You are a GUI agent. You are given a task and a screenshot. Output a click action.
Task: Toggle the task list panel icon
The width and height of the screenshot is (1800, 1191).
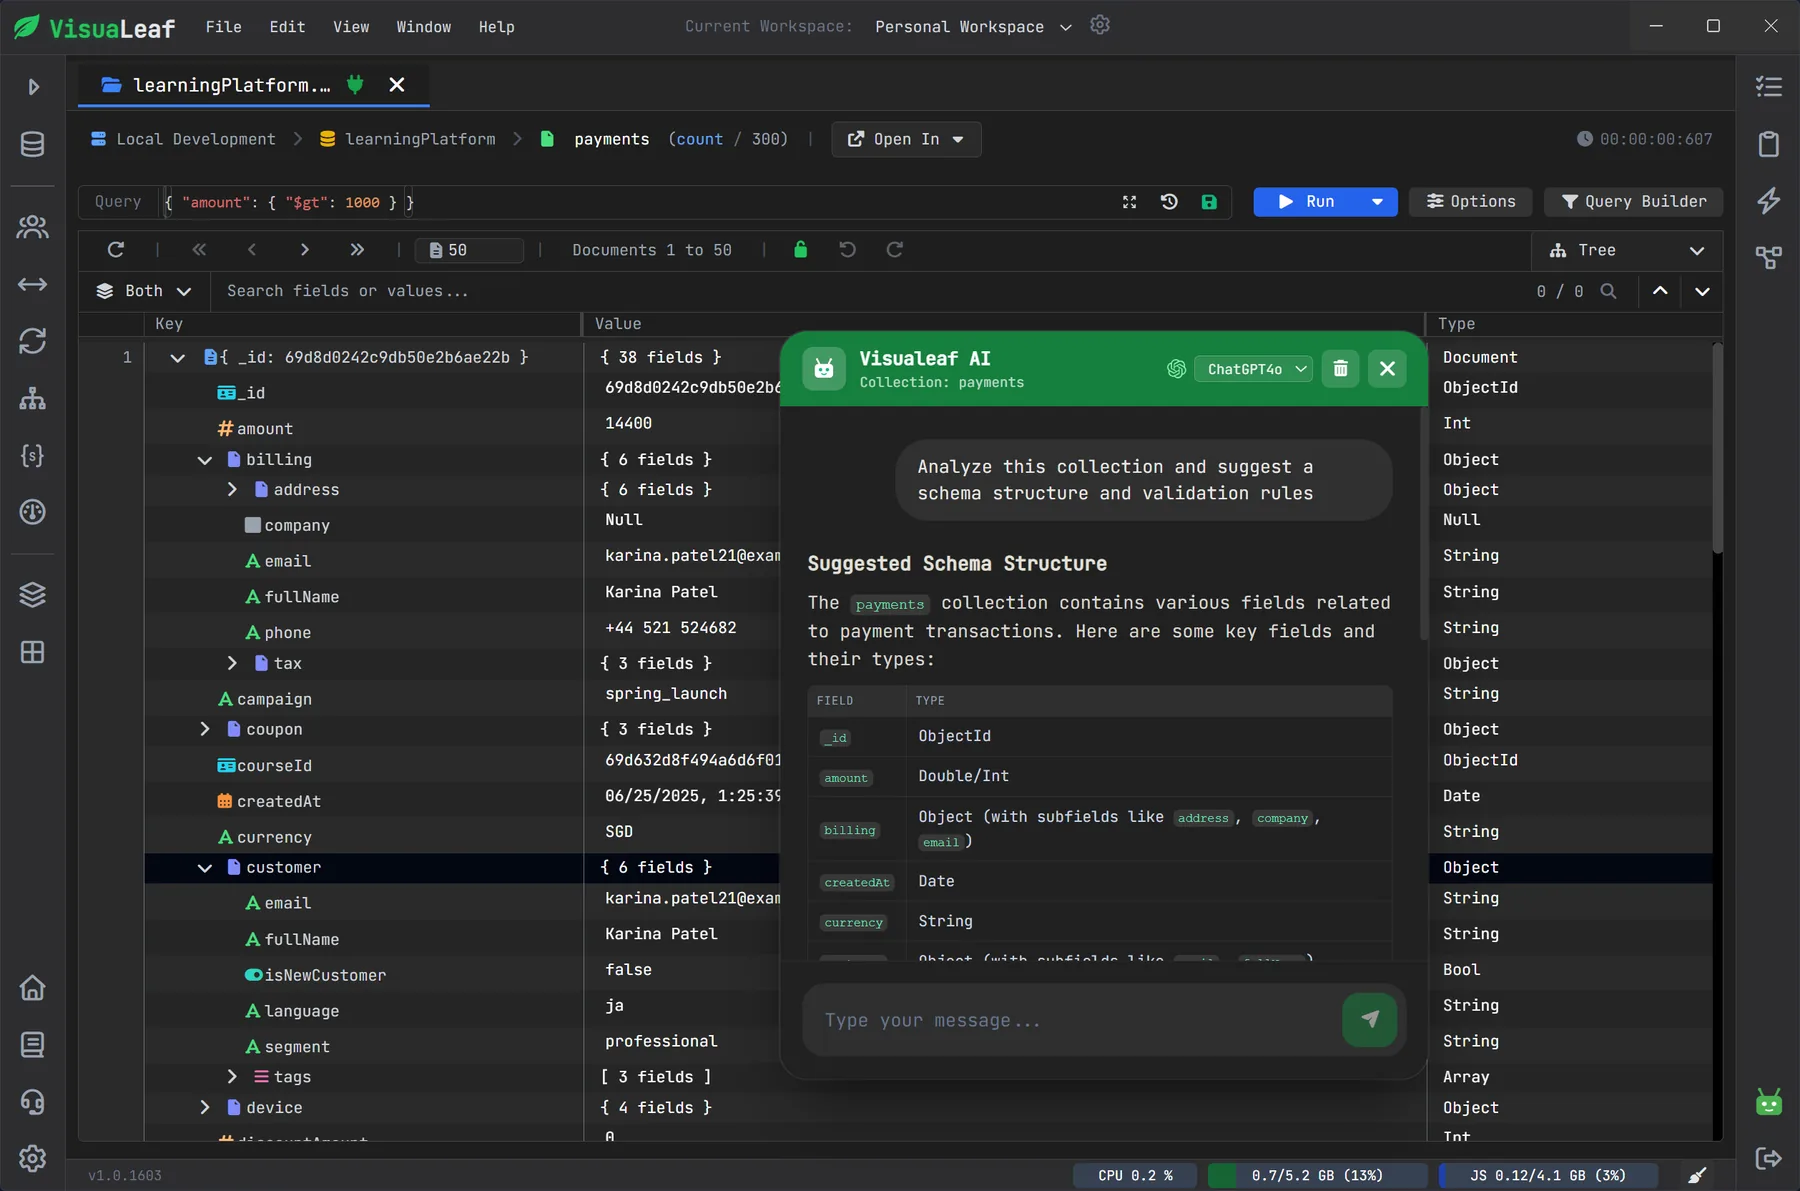coord(1768,87)
